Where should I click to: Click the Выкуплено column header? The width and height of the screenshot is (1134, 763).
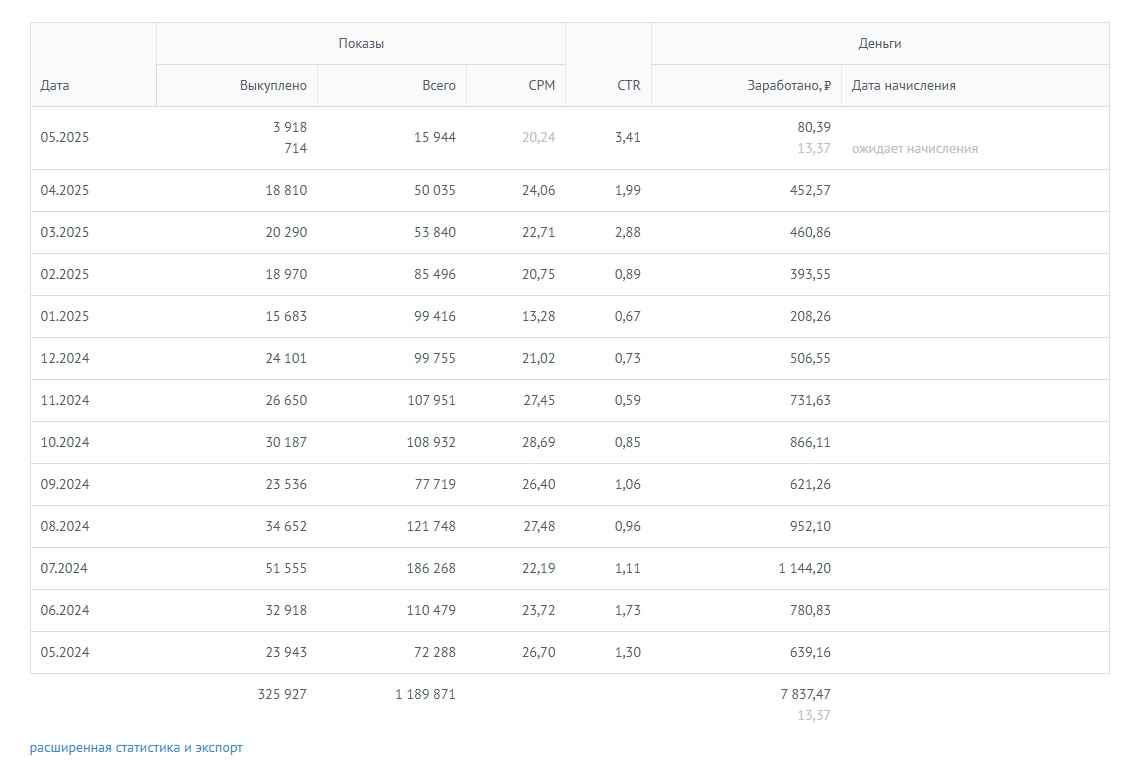coord(273,86)
